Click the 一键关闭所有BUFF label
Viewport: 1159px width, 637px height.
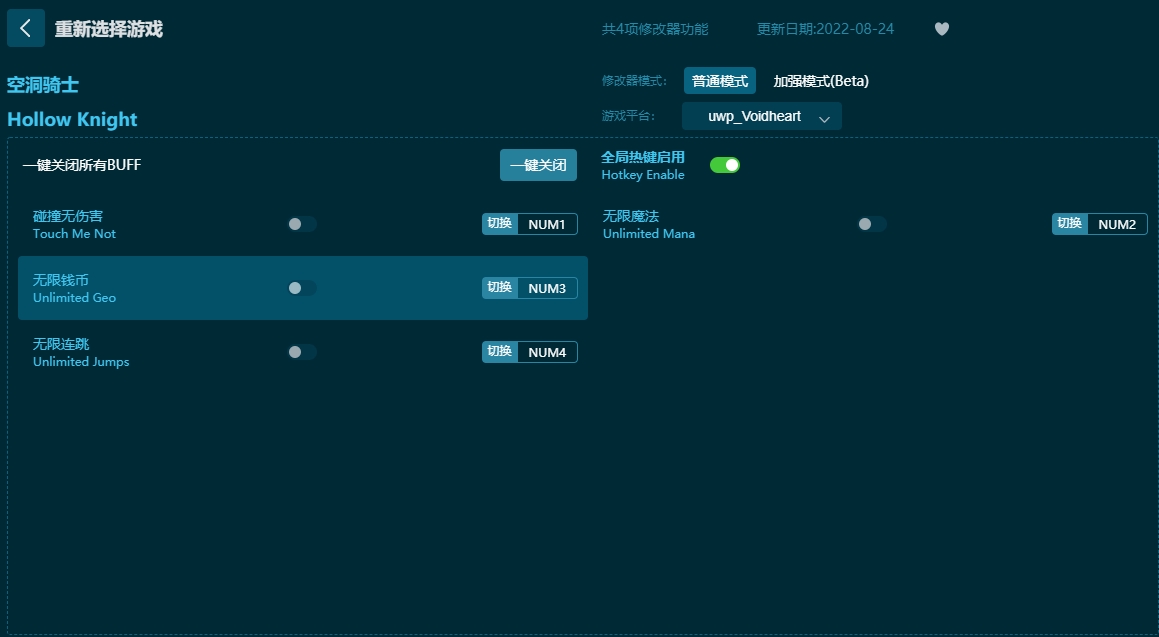coord(81,165)
